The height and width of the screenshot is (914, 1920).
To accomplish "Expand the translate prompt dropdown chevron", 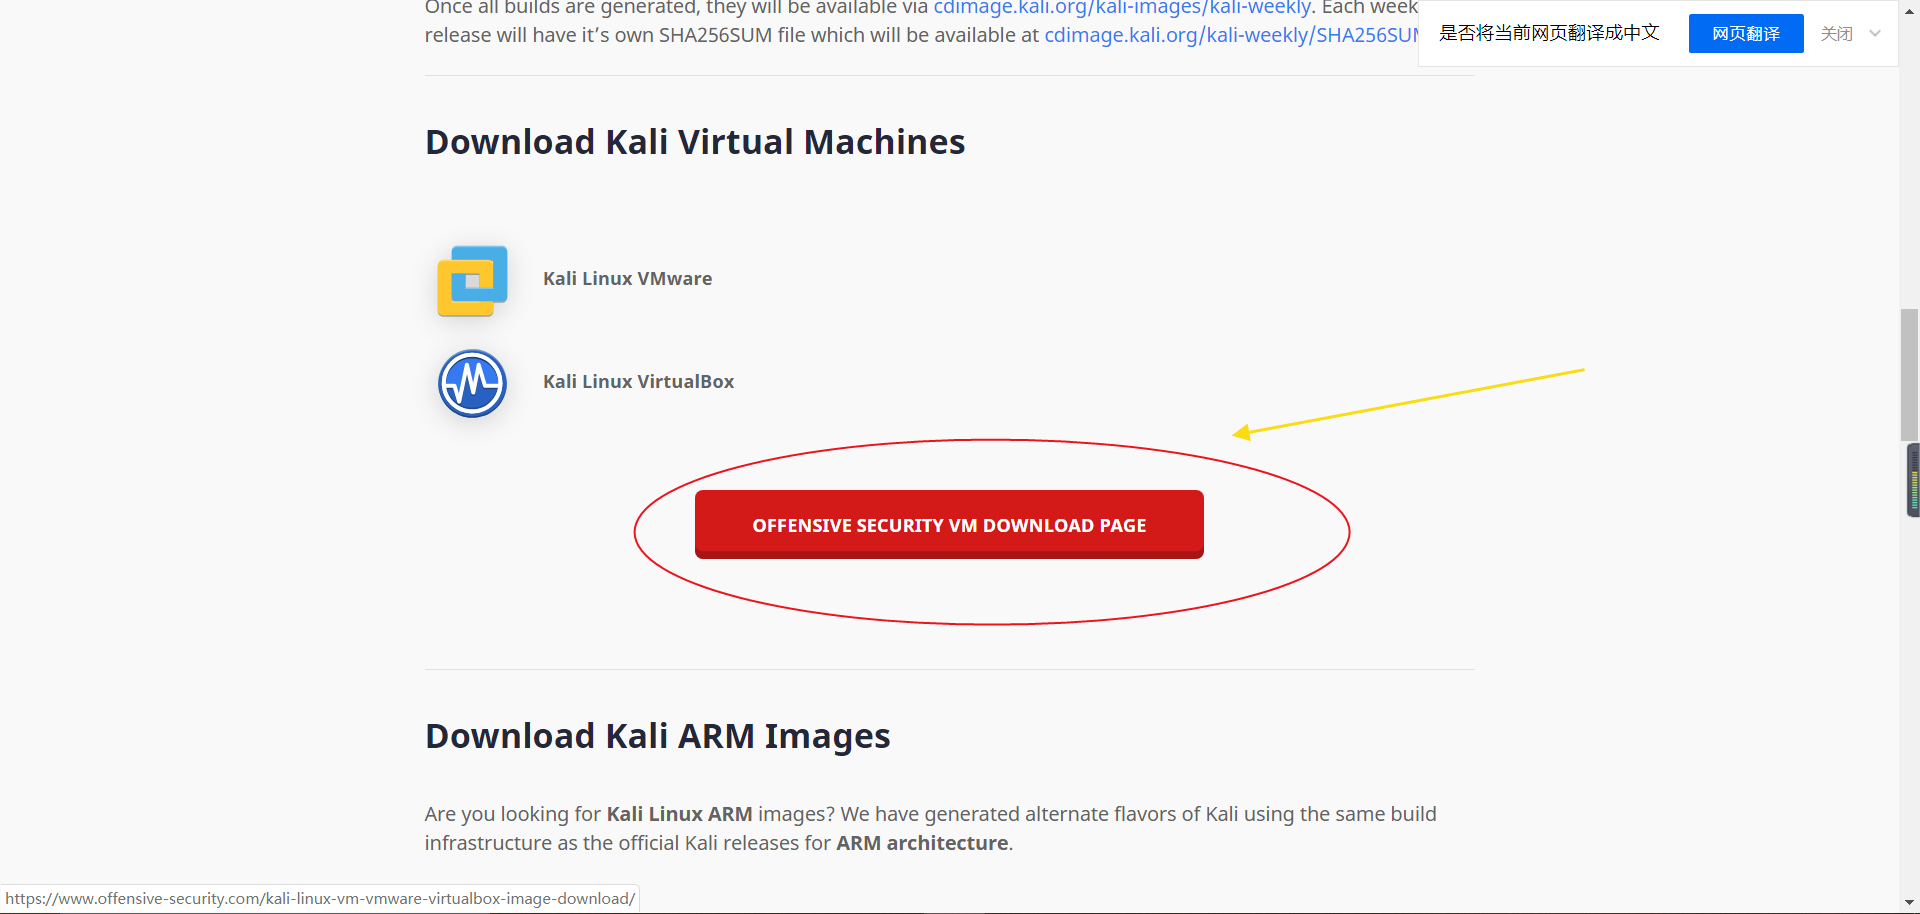I will (x=1875, y=34).
